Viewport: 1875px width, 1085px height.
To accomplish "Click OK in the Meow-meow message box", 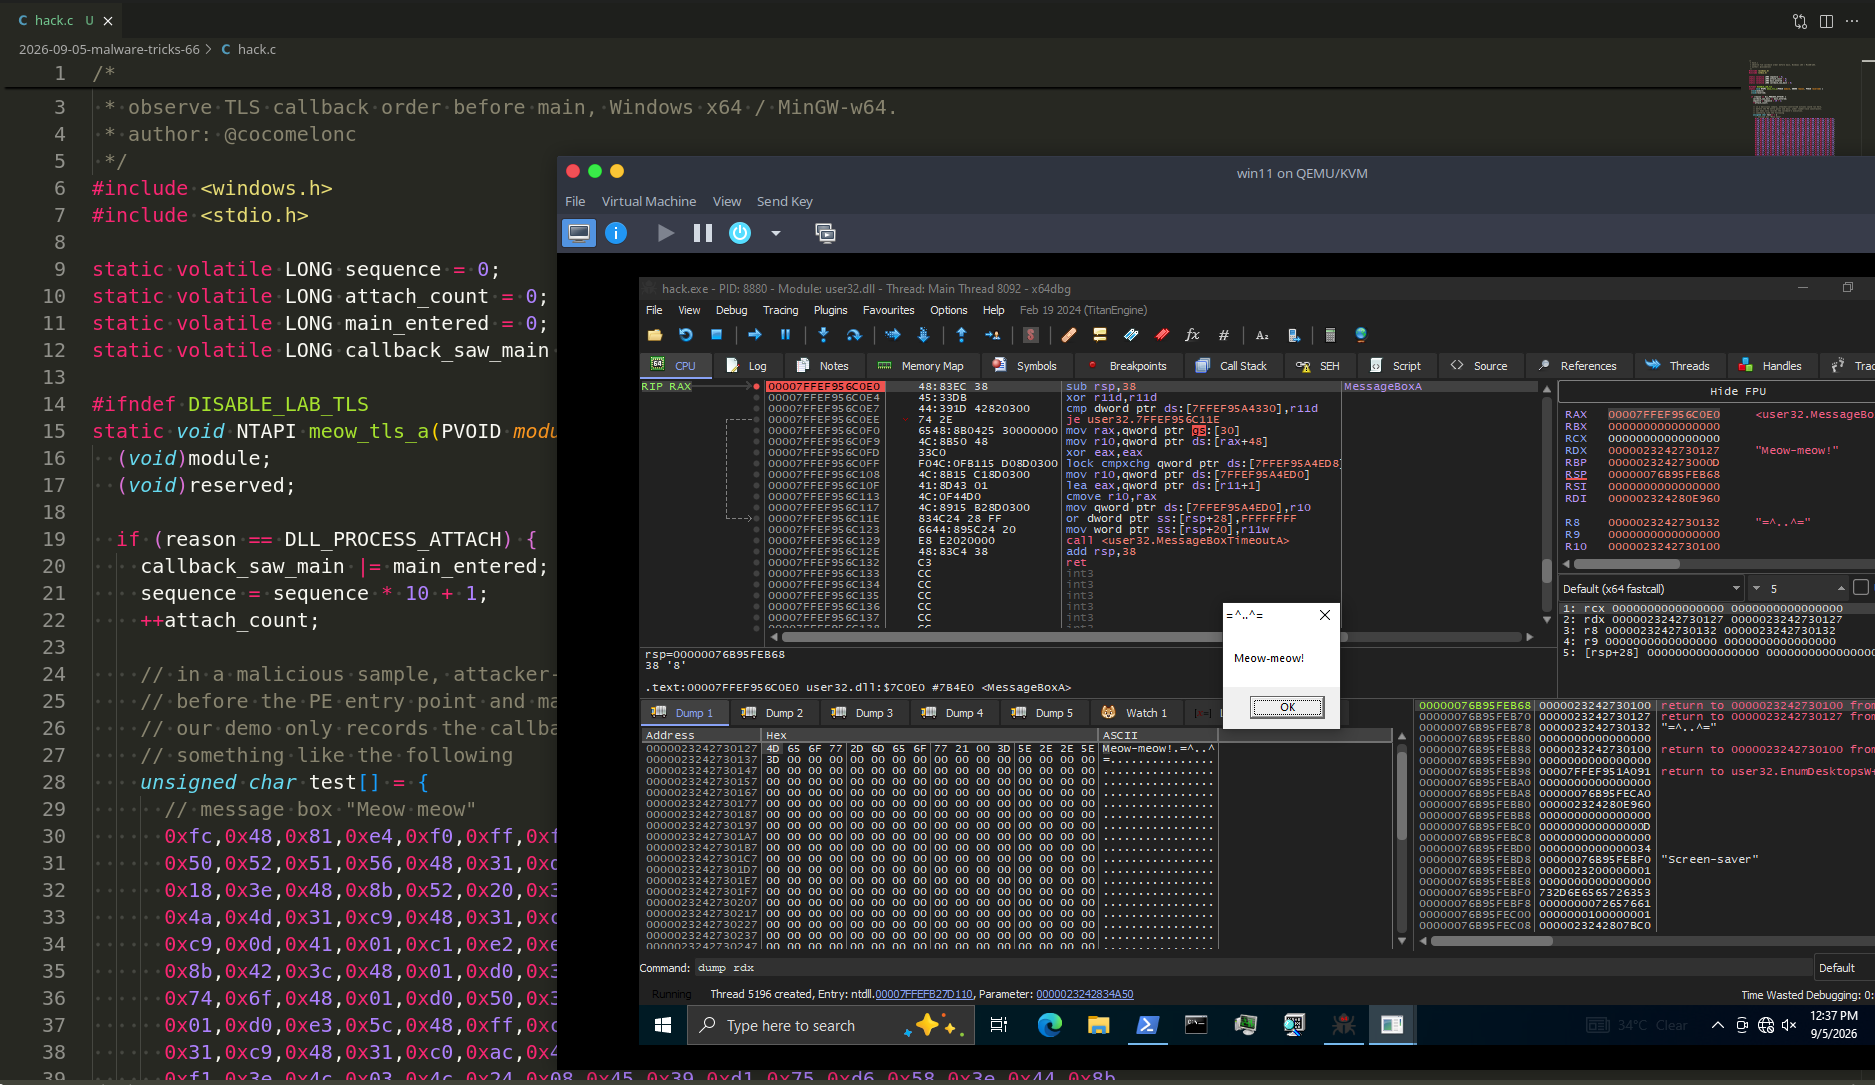I will click(1287, 707).
